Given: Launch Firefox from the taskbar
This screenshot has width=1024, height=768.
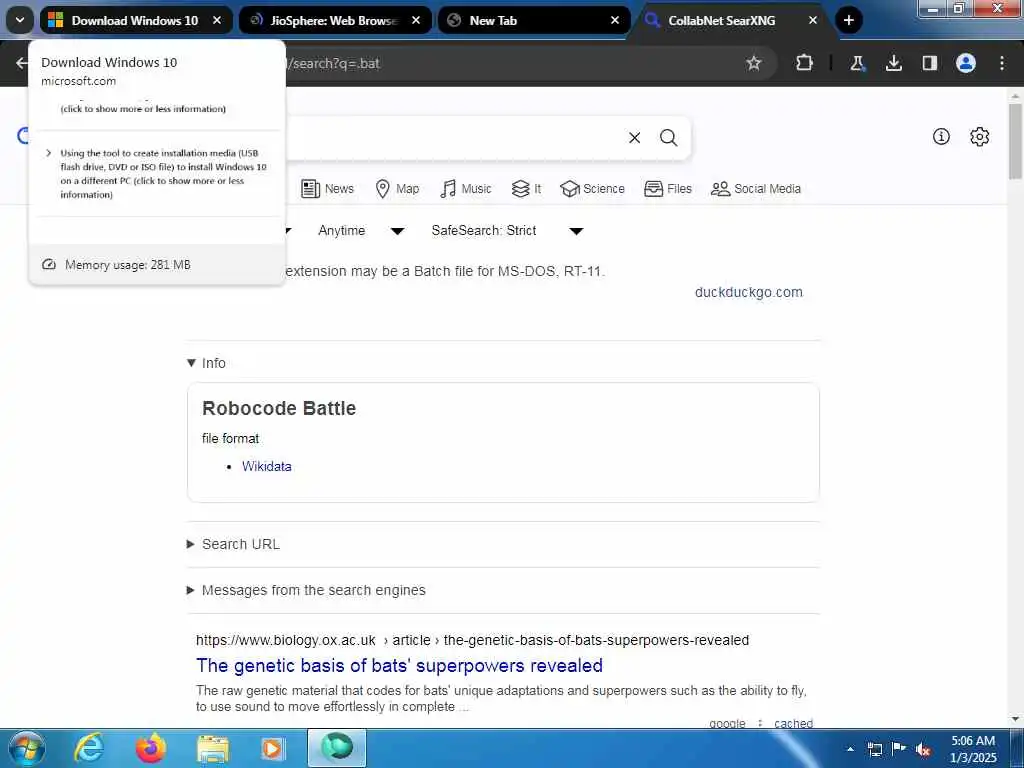Looking at the screenshot, I should pos(151,748).
